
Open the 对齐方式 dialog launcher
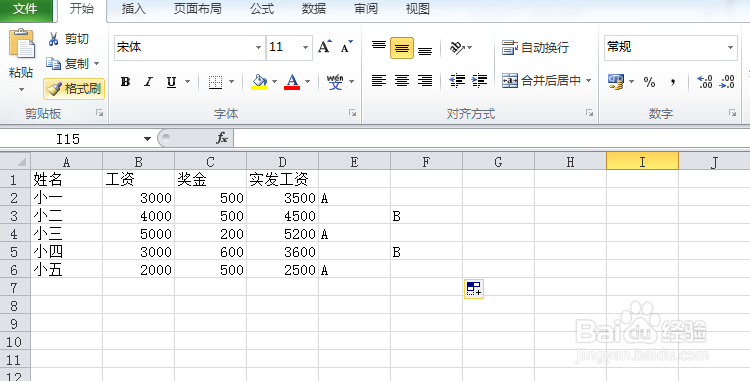point(589,113)
